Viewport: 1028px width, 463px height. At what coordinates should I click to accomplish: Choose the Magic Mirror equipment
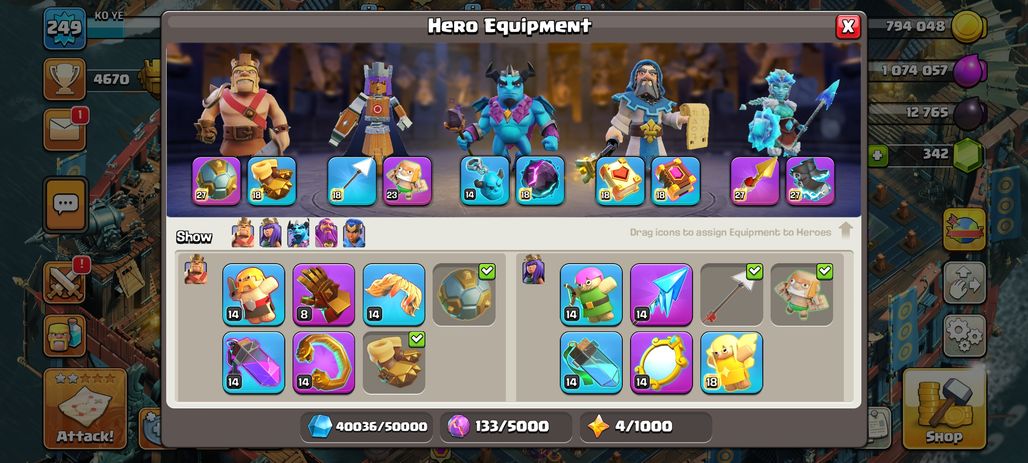click(661, 362)
